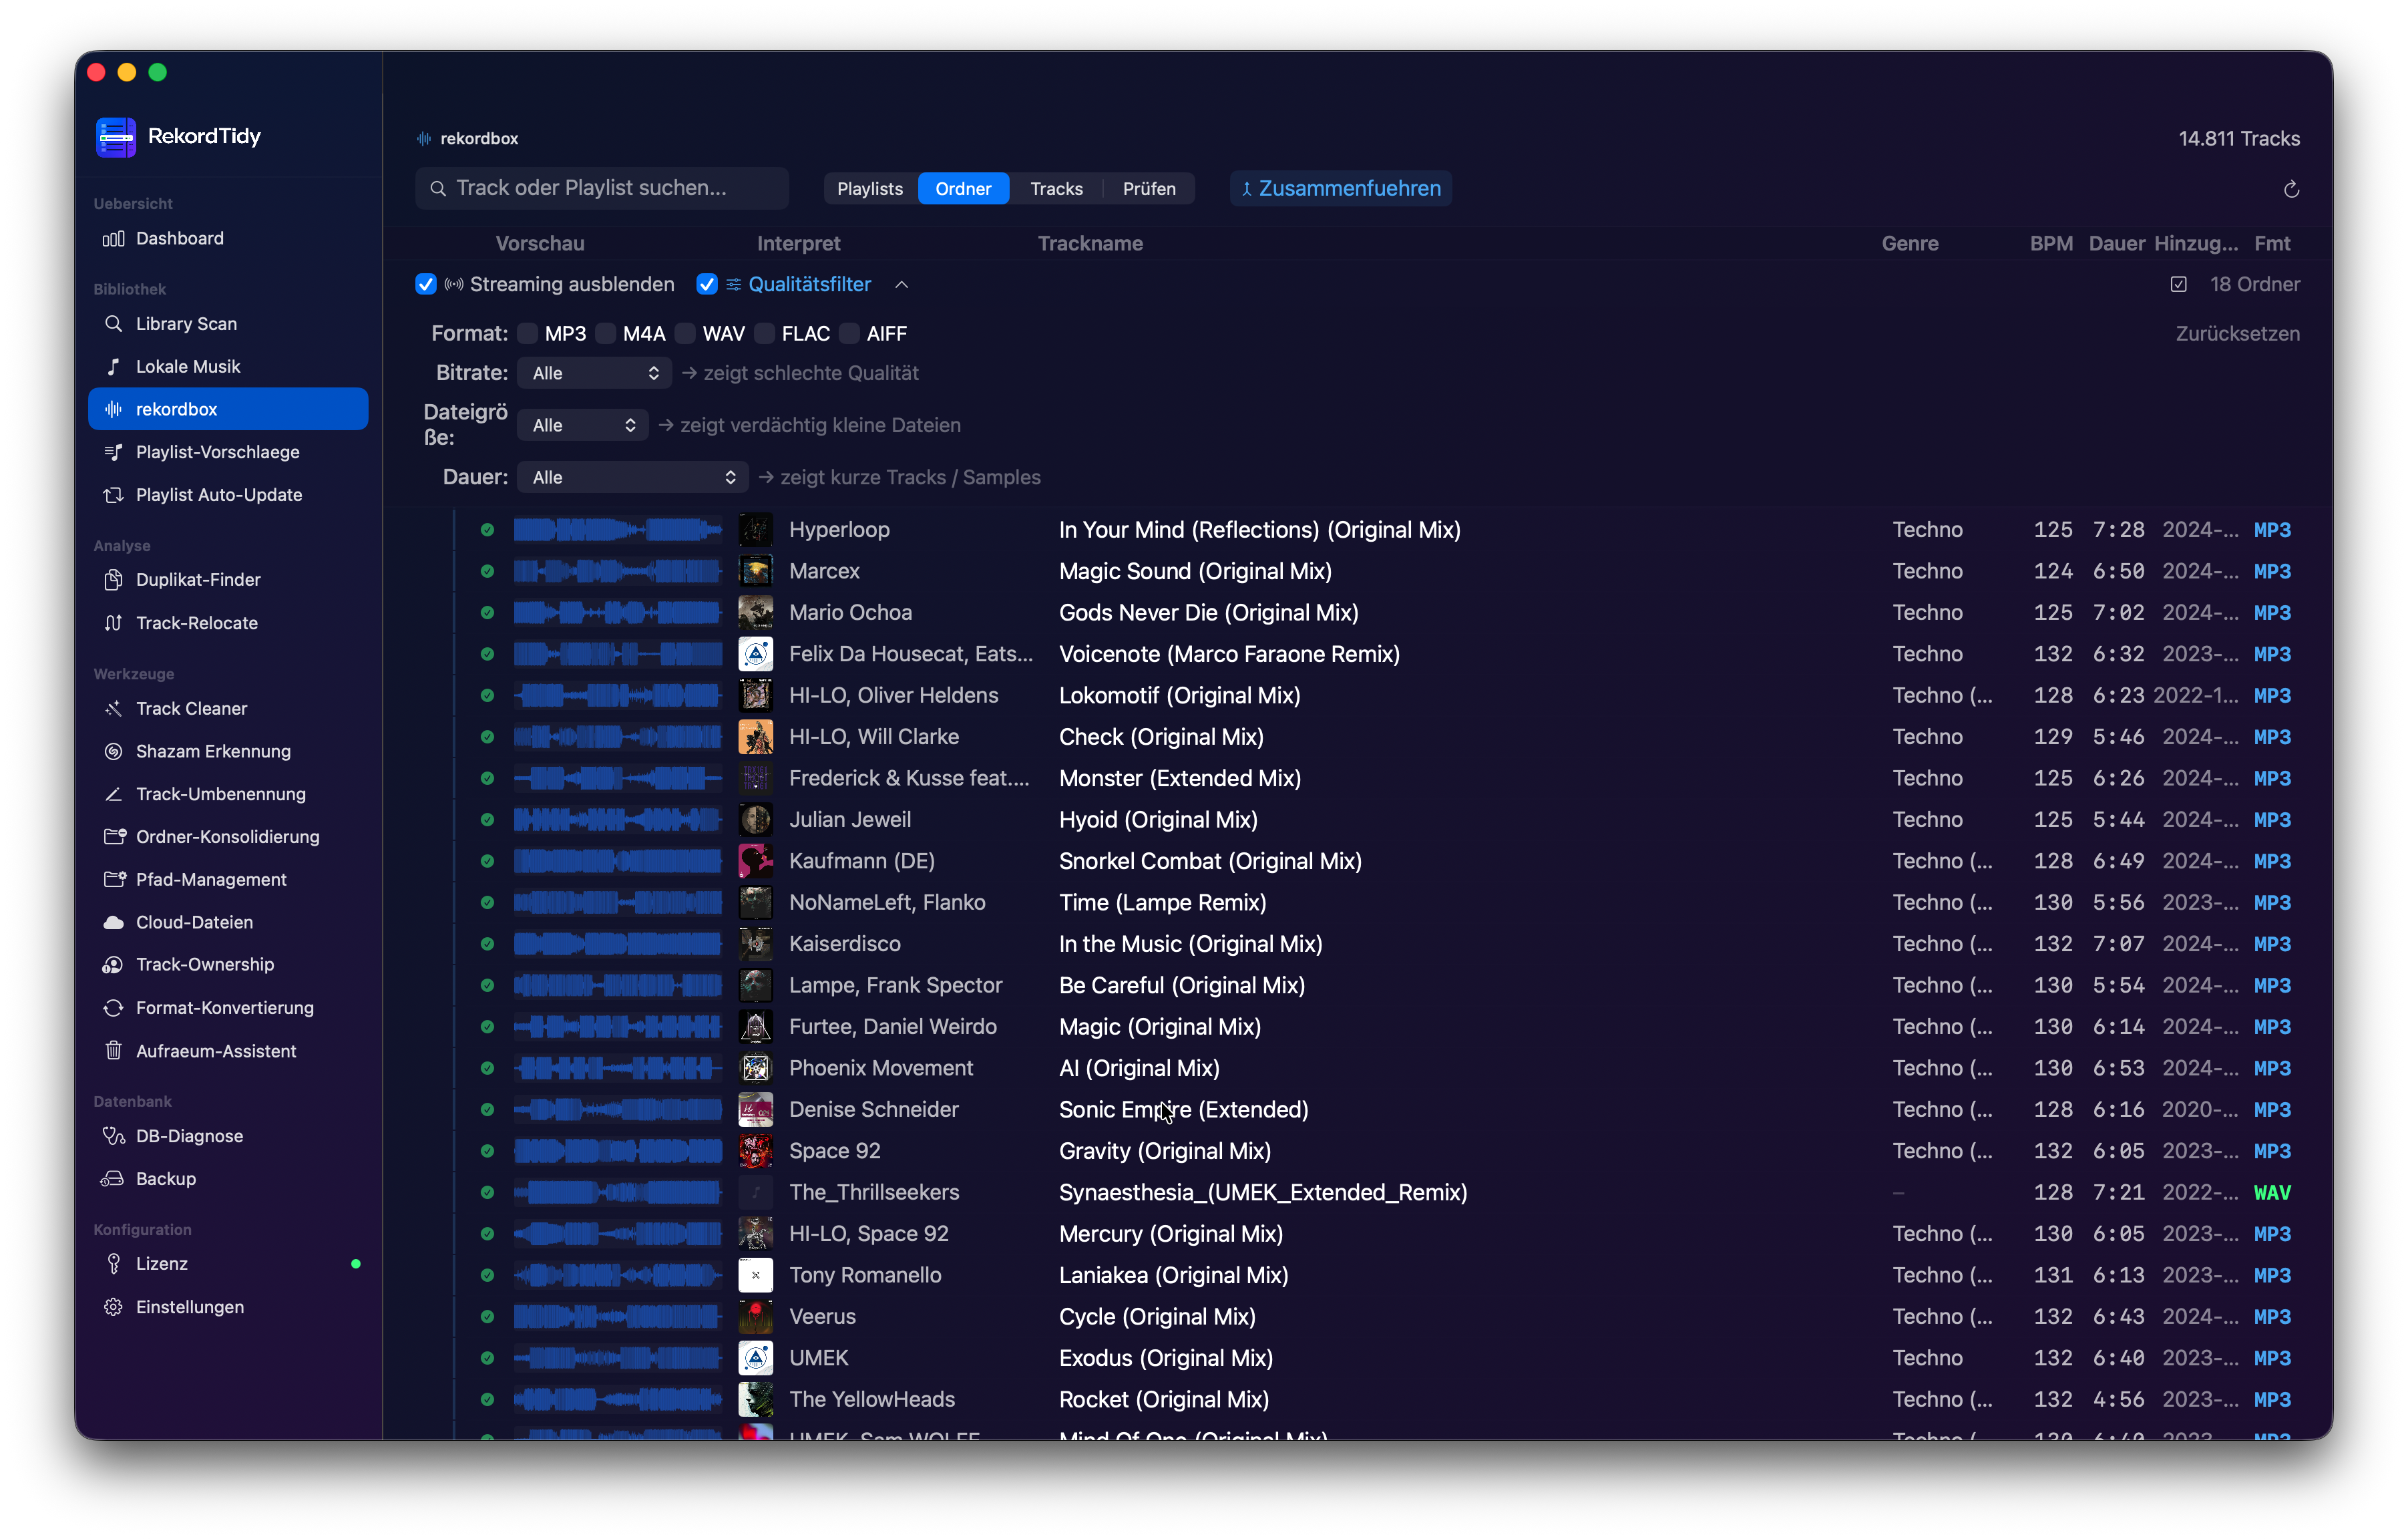The width and height of the screenshot is (2408, 1539).
Task: Open rekordbox in the sidebar
Action: click(x=228, y=409)
